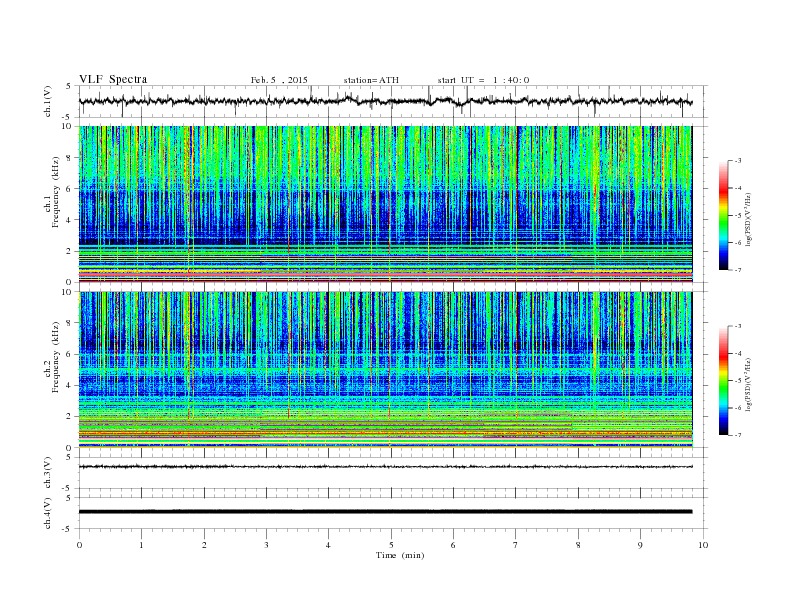Click the ch.1 spectrogram panel
The image size is (792, 612).
[x=386, y=204]
